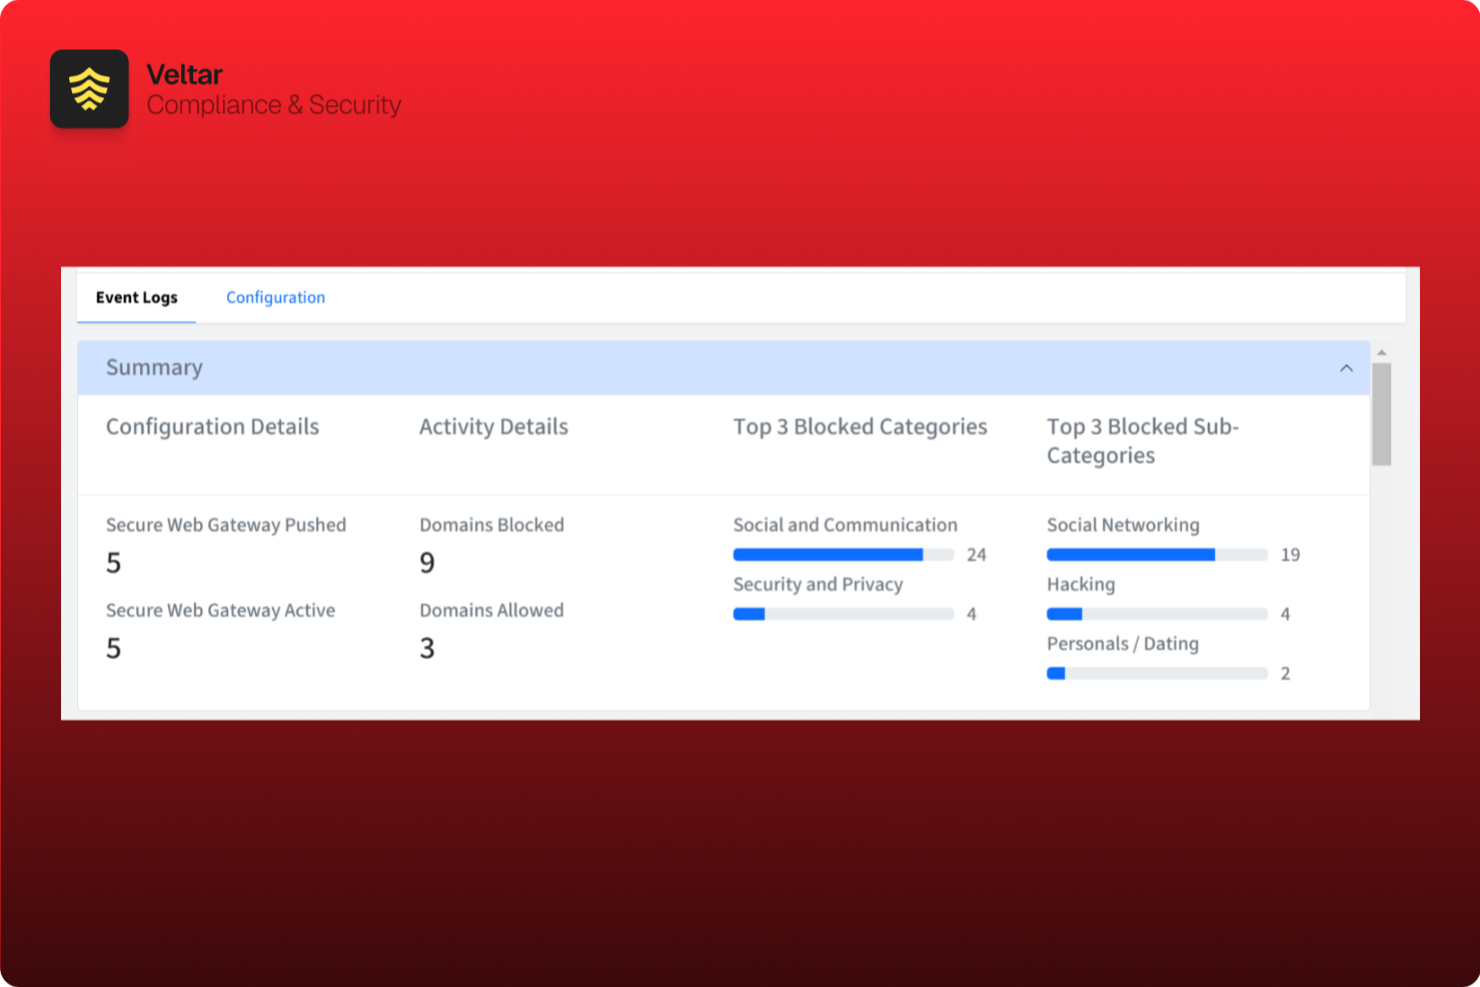
Task: Collapse the Summary panel chevron
Action: tap(1345, 368)
